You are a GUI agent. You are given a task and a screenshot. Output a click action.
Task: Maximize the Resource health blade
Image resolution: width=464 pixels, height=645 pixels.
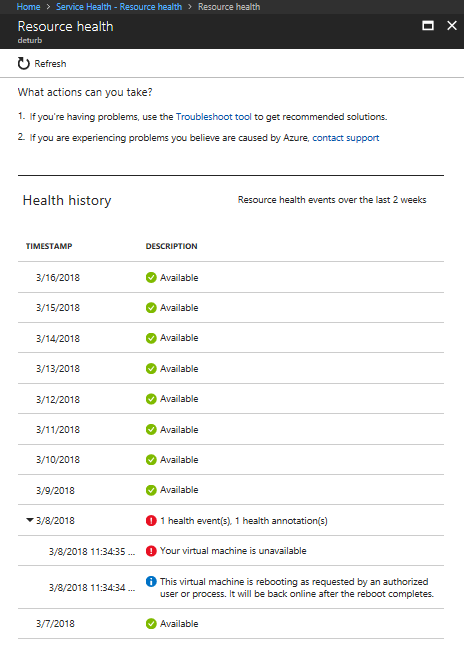point(428,26)
